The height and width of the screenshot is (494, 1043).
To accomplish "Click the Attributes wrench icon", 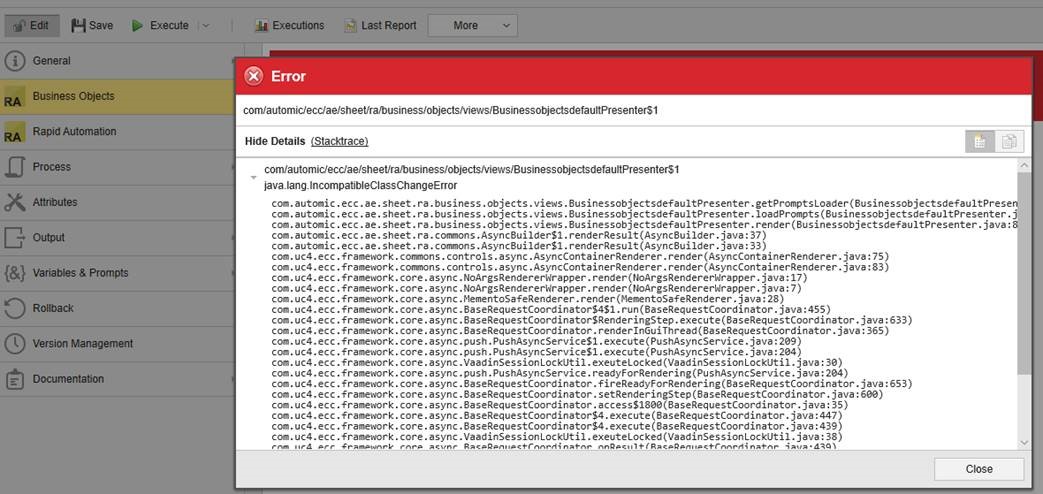I will pos(15,202).
